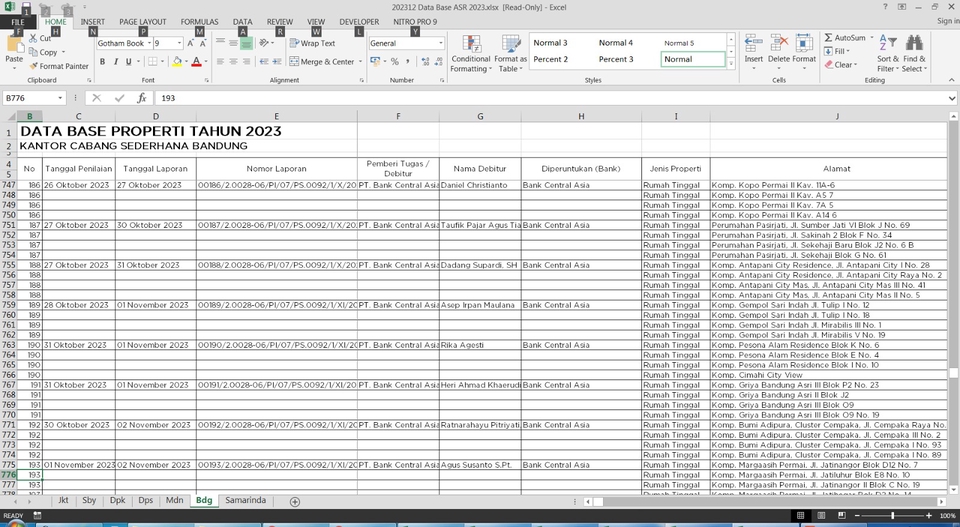Select the Jkt sheet tab
This screenshot has width=960, height=527.
coord(63,501)
